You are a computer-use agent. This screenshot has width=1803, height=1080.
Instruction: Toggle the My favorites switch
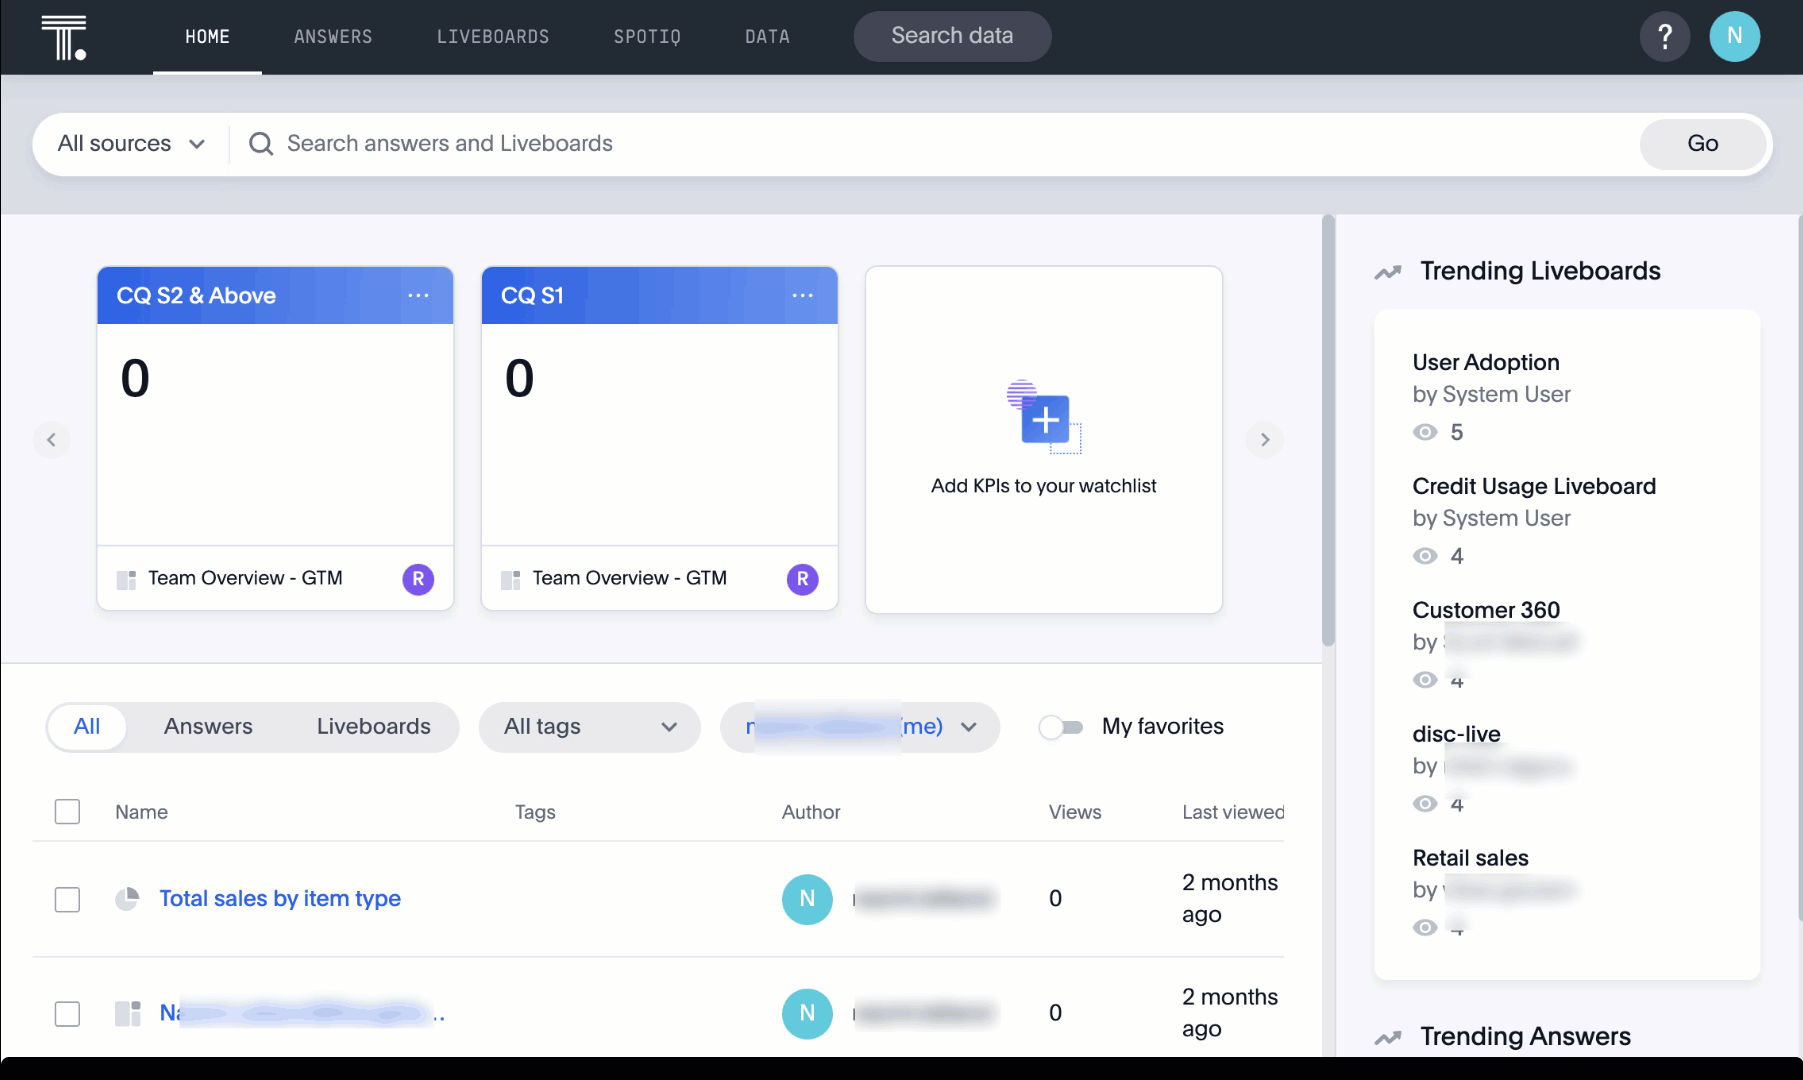1061,727
